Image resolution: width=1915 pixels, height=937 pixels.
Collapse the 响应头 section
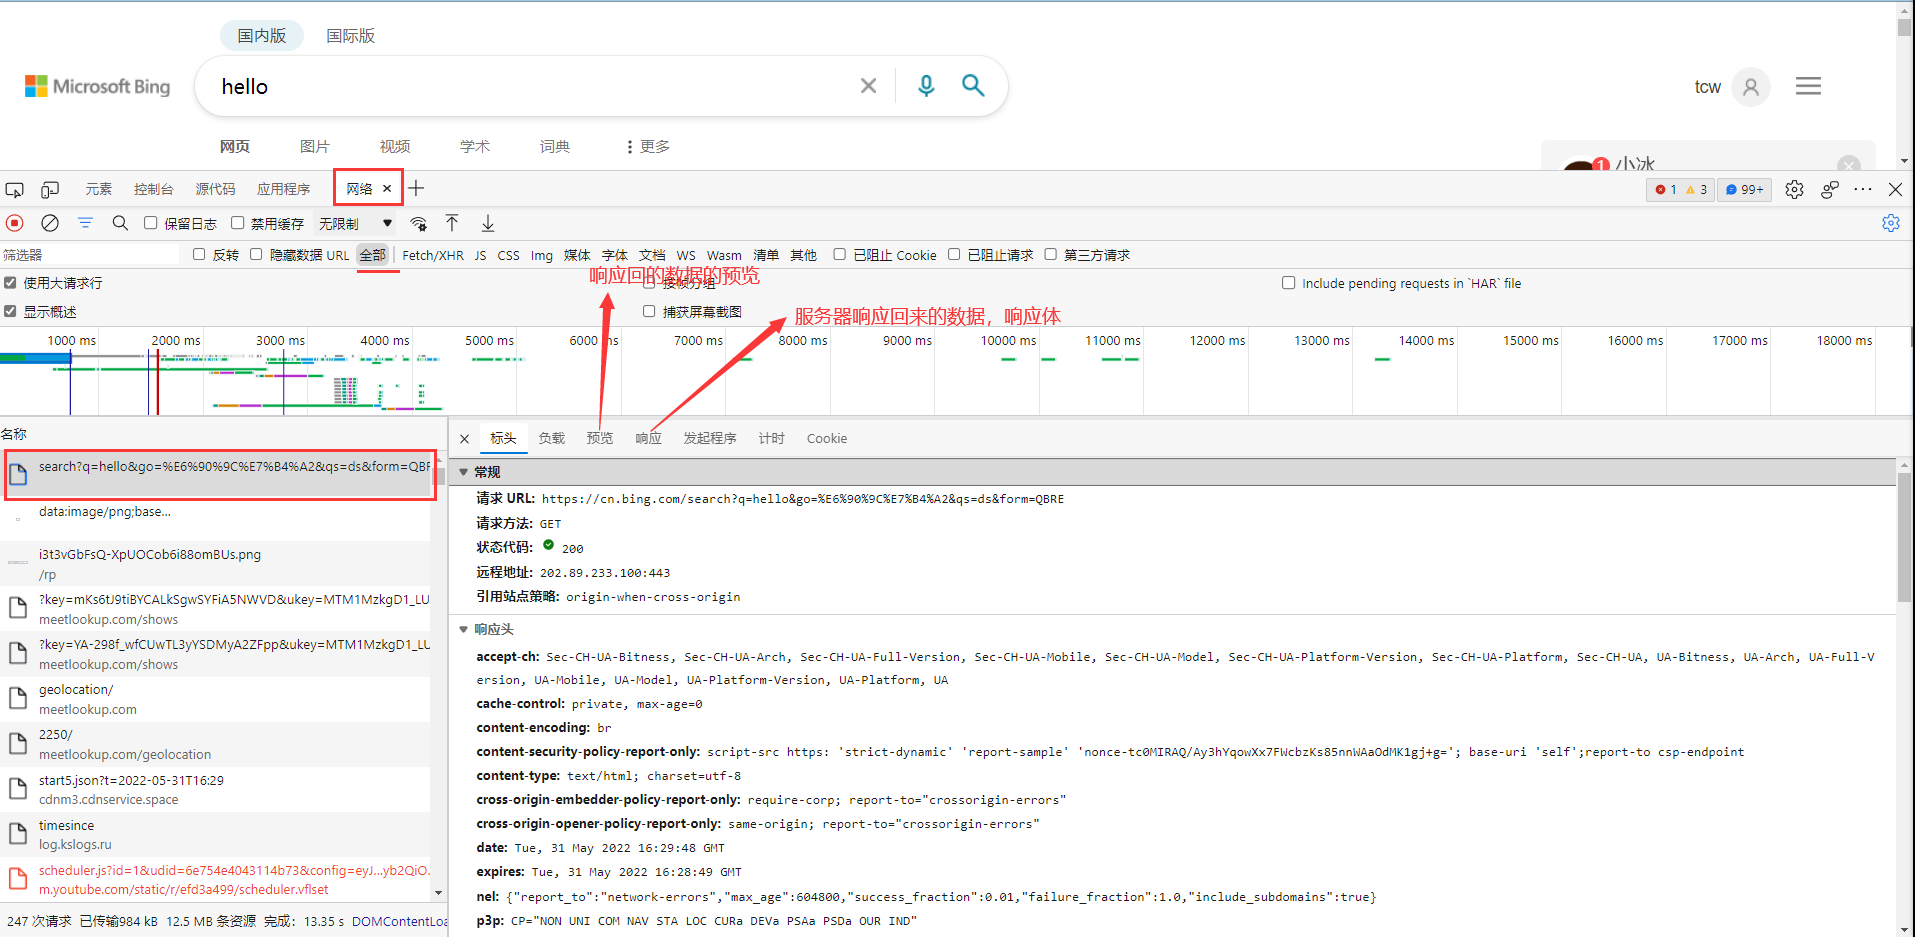pyautogui.click(x=464, y=629)
